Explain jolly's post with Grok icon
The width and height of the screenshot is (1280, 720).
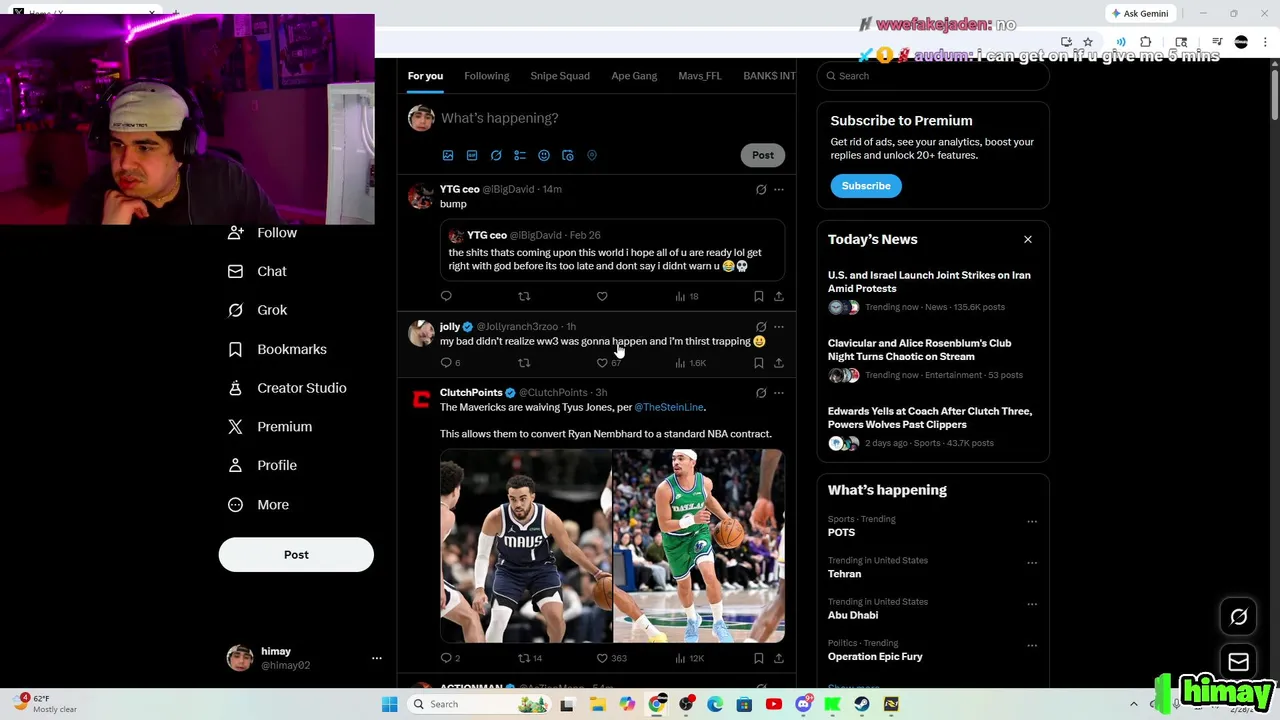click(761, 327)
